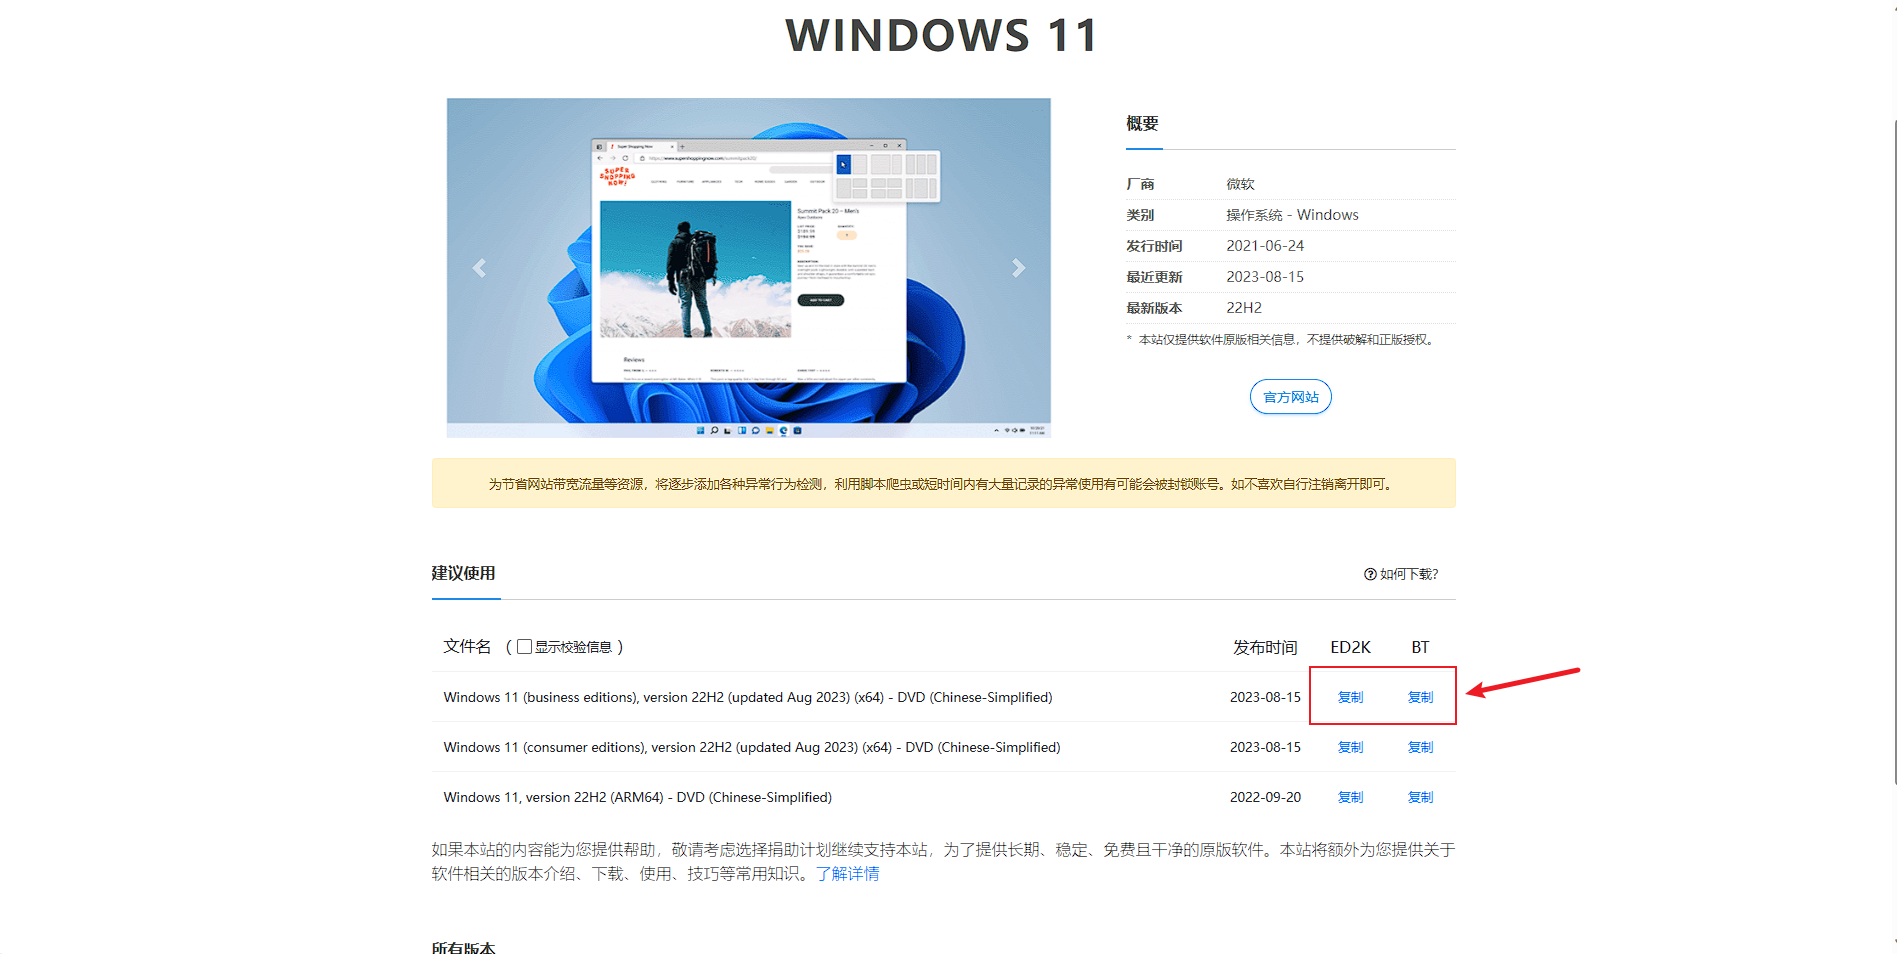Copy ED2K link for consumer editions
The width and height of the screenshot is (1897, 954).
coord(1350,747)
